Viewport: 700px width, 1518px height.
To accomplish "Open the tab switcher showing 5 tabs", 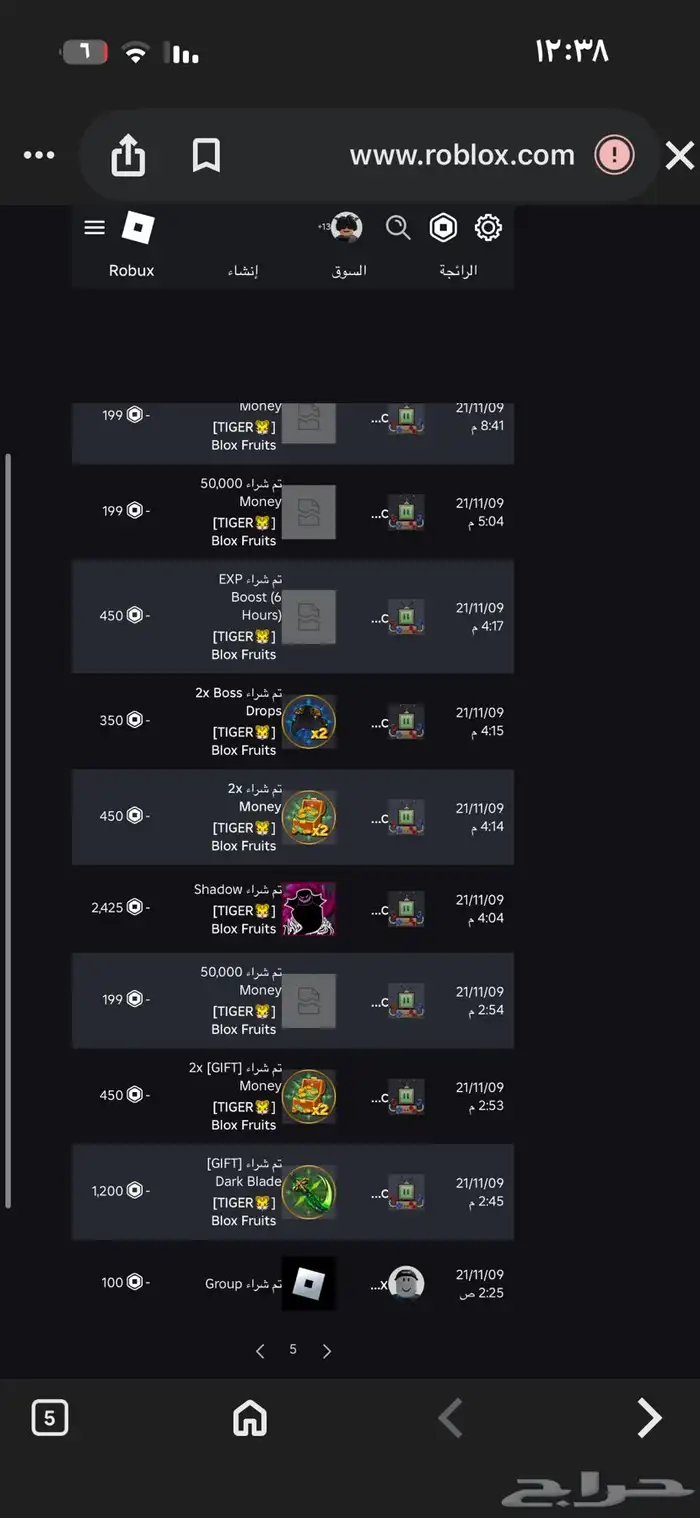I will click(x=50, y=1417).
